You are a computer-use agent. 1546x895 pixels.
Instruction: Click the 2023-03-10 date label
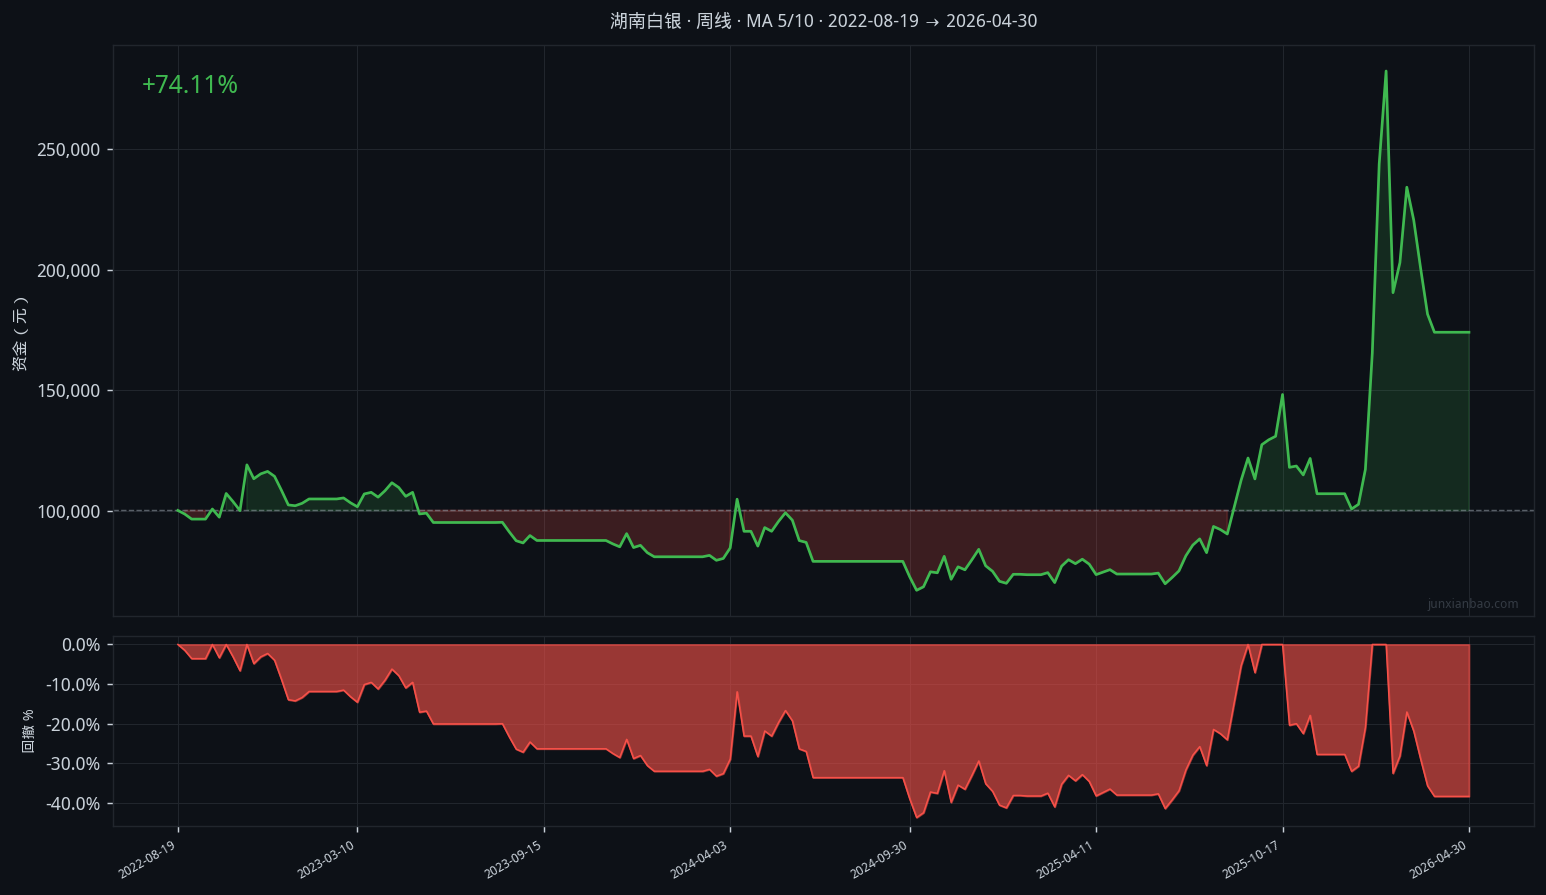(x=326, y=860)
